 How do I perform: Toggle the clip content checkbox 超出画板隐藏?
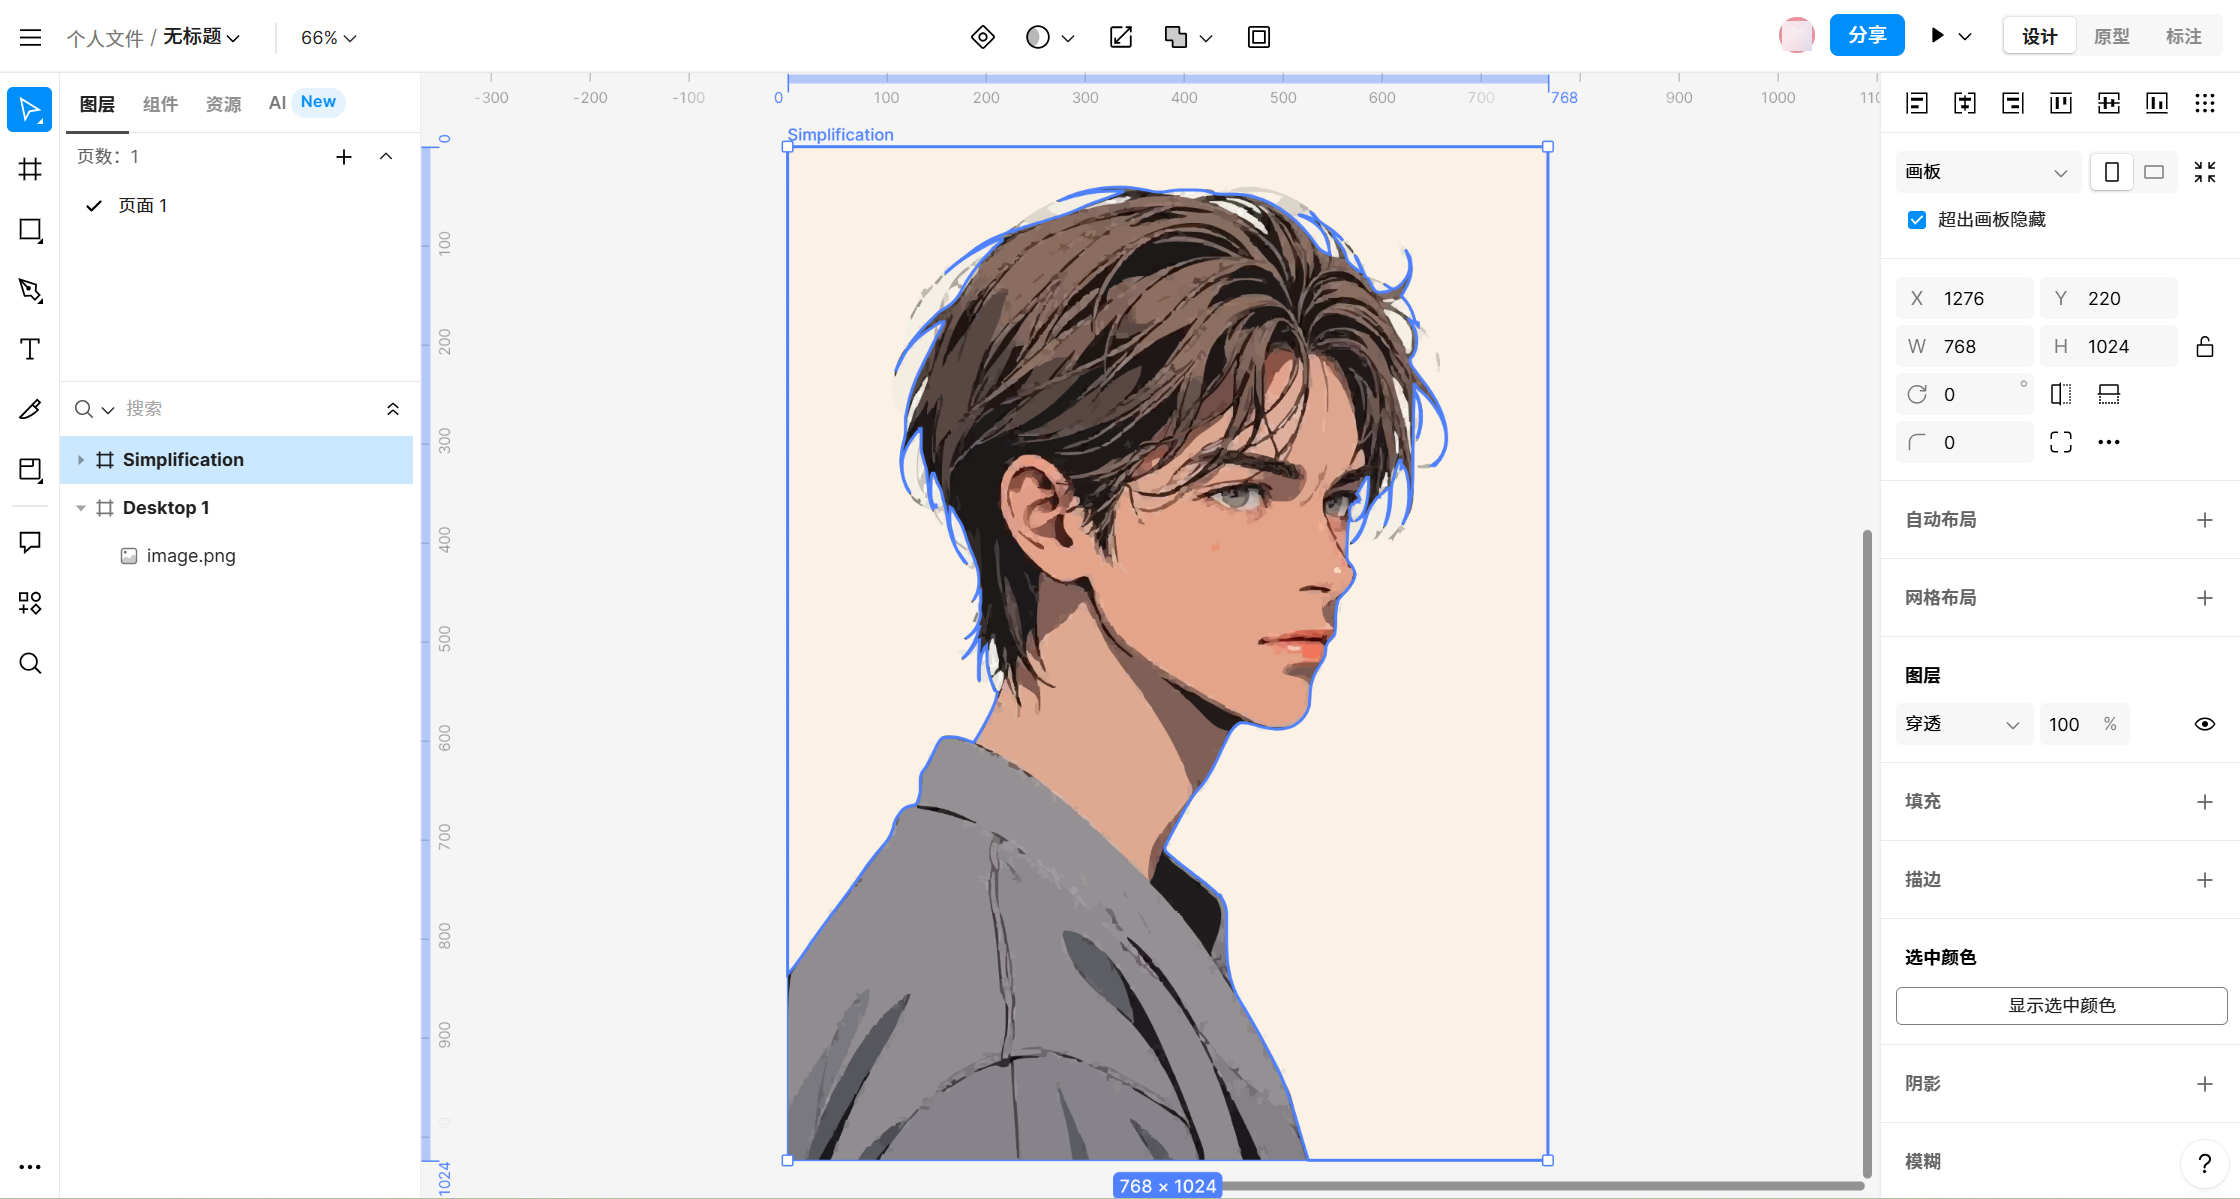(x=1917, y=220)
